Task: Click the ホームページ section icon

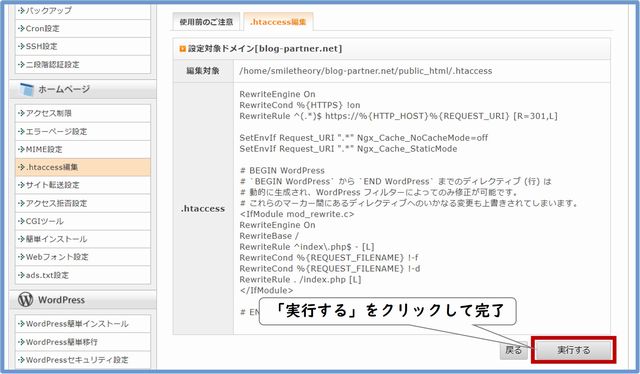Action: tap(27, 89)
